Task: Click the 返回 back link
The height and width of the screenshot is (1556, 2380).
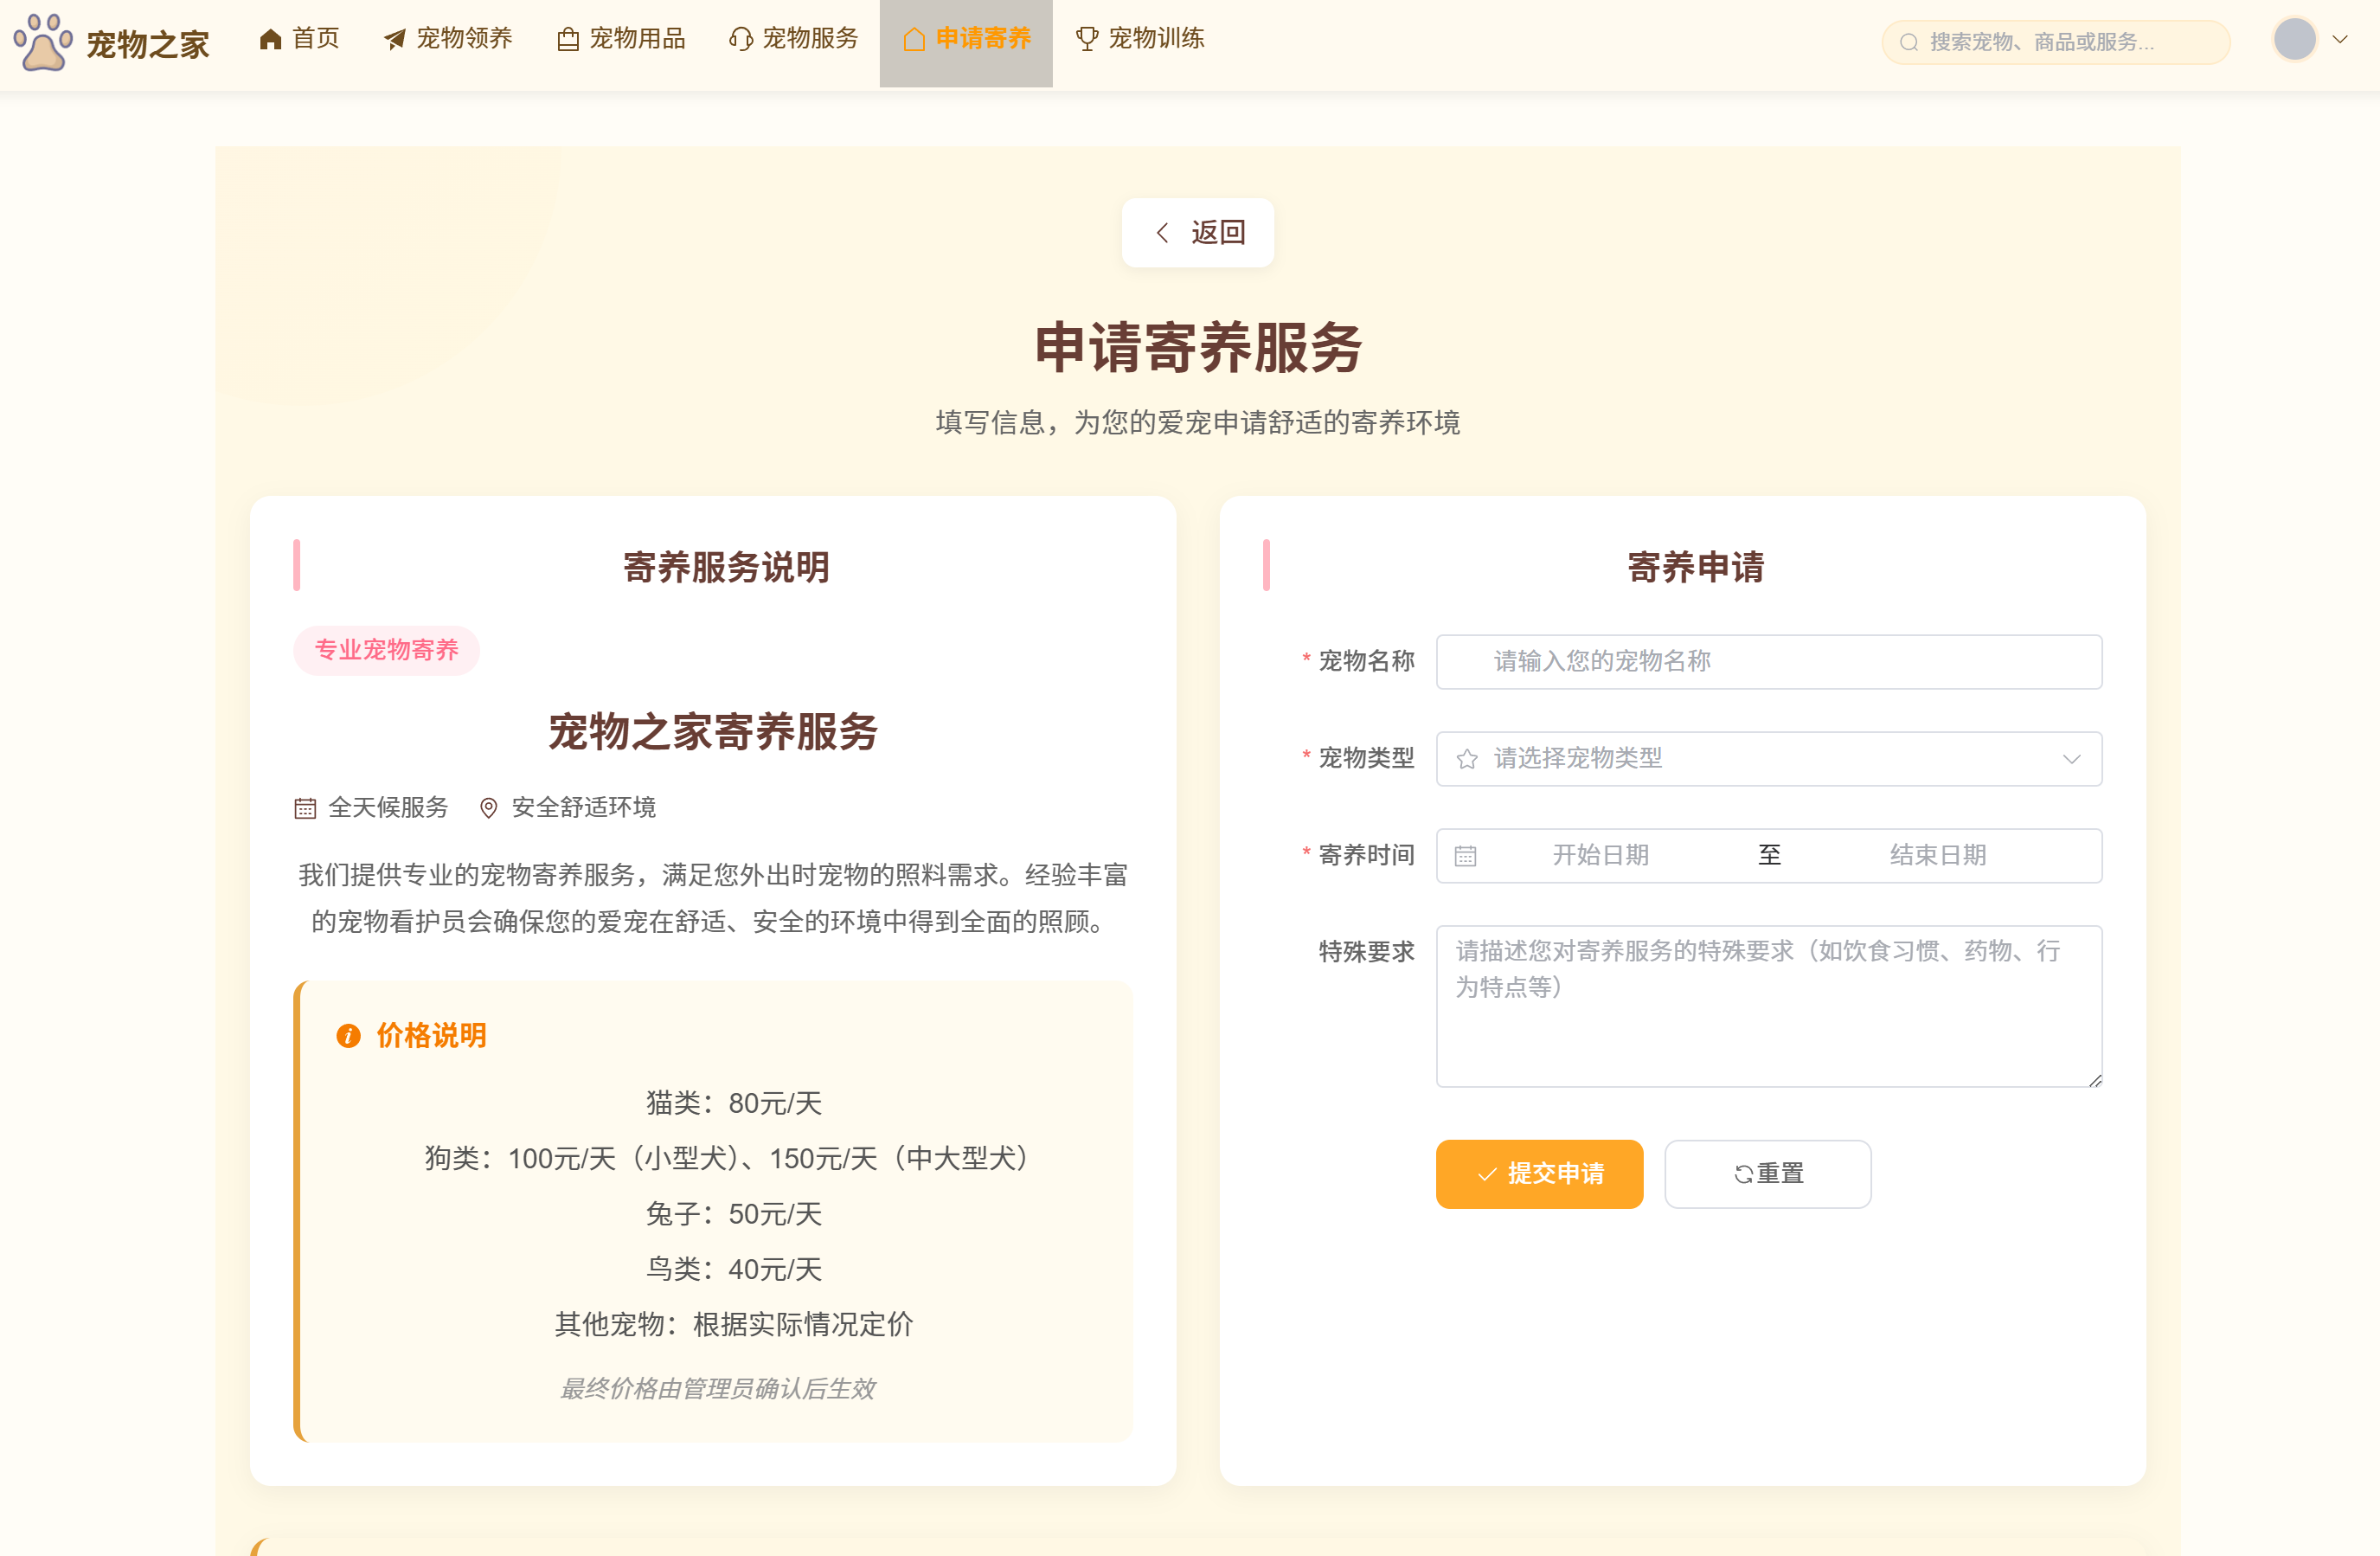Action: click(1198, 232)
